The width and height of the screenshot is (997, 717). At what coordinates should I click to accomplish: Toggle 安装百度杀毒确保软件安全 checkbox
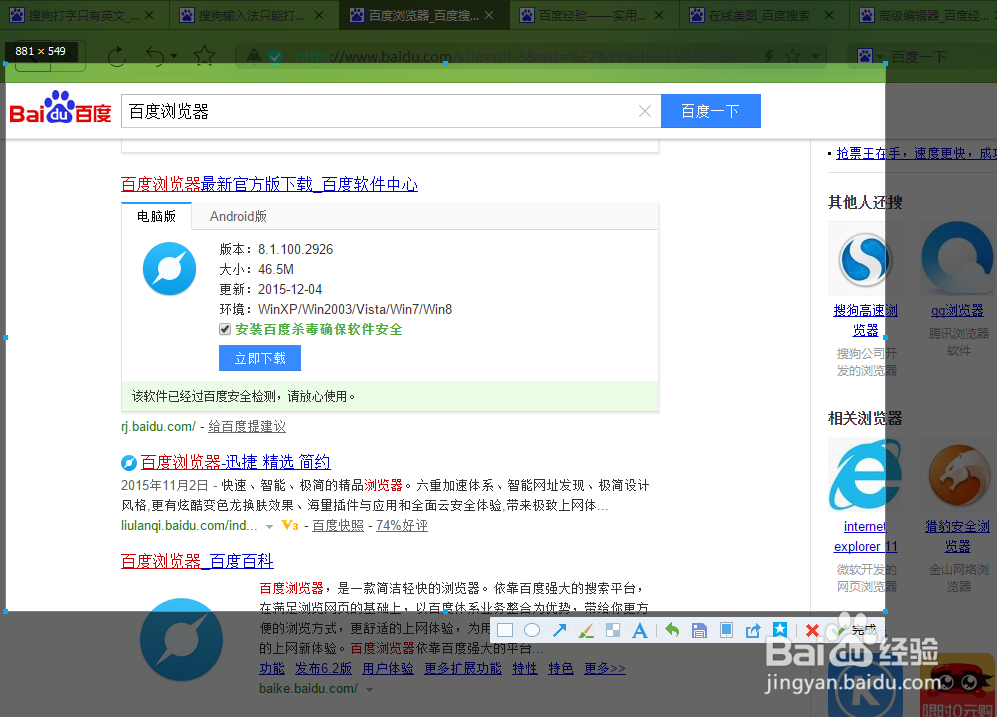tap(224, 329)
